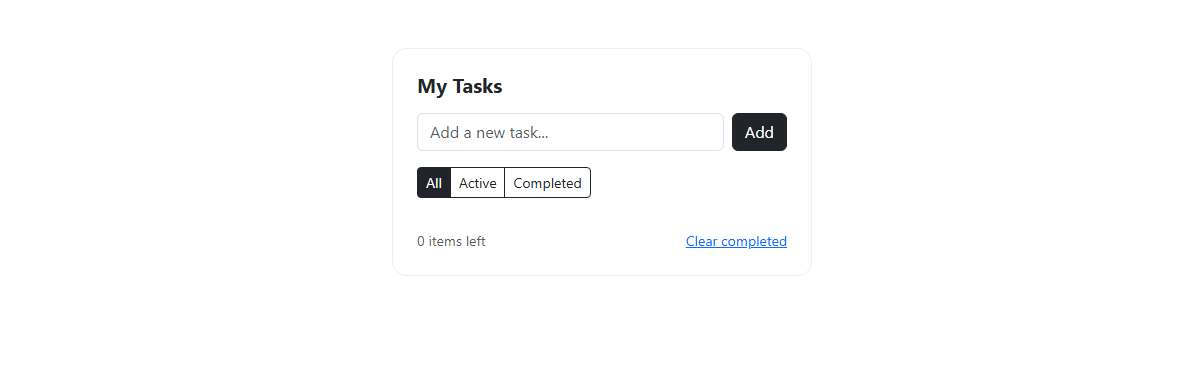The height and width of the screenshot is (388, 1204).
Task: Switch to the Active filter
Action: 478,183
